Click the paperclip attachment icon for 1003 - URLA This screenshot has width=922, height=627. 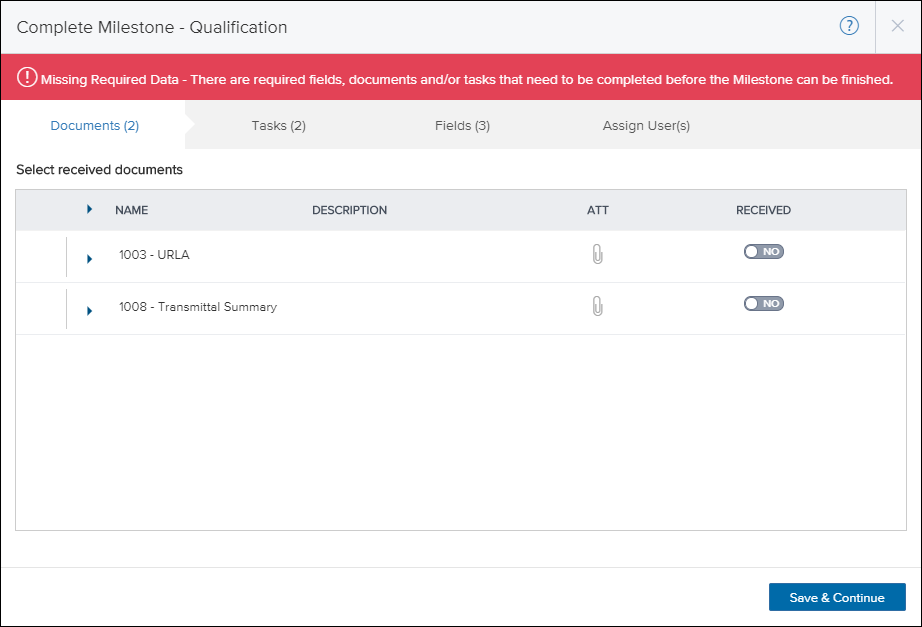597,254
